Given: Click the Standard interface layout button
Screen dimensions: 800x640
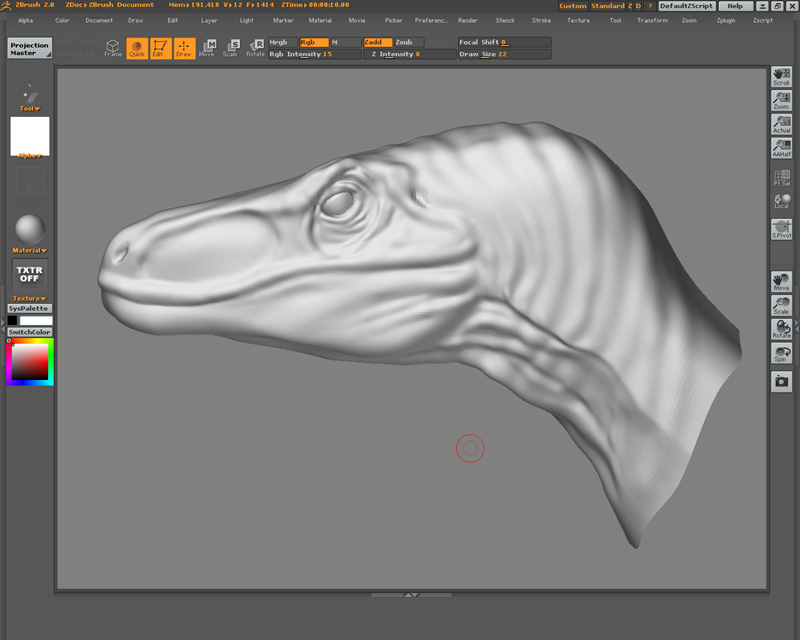Looking at the screenshot, I should tap(608, 6).
